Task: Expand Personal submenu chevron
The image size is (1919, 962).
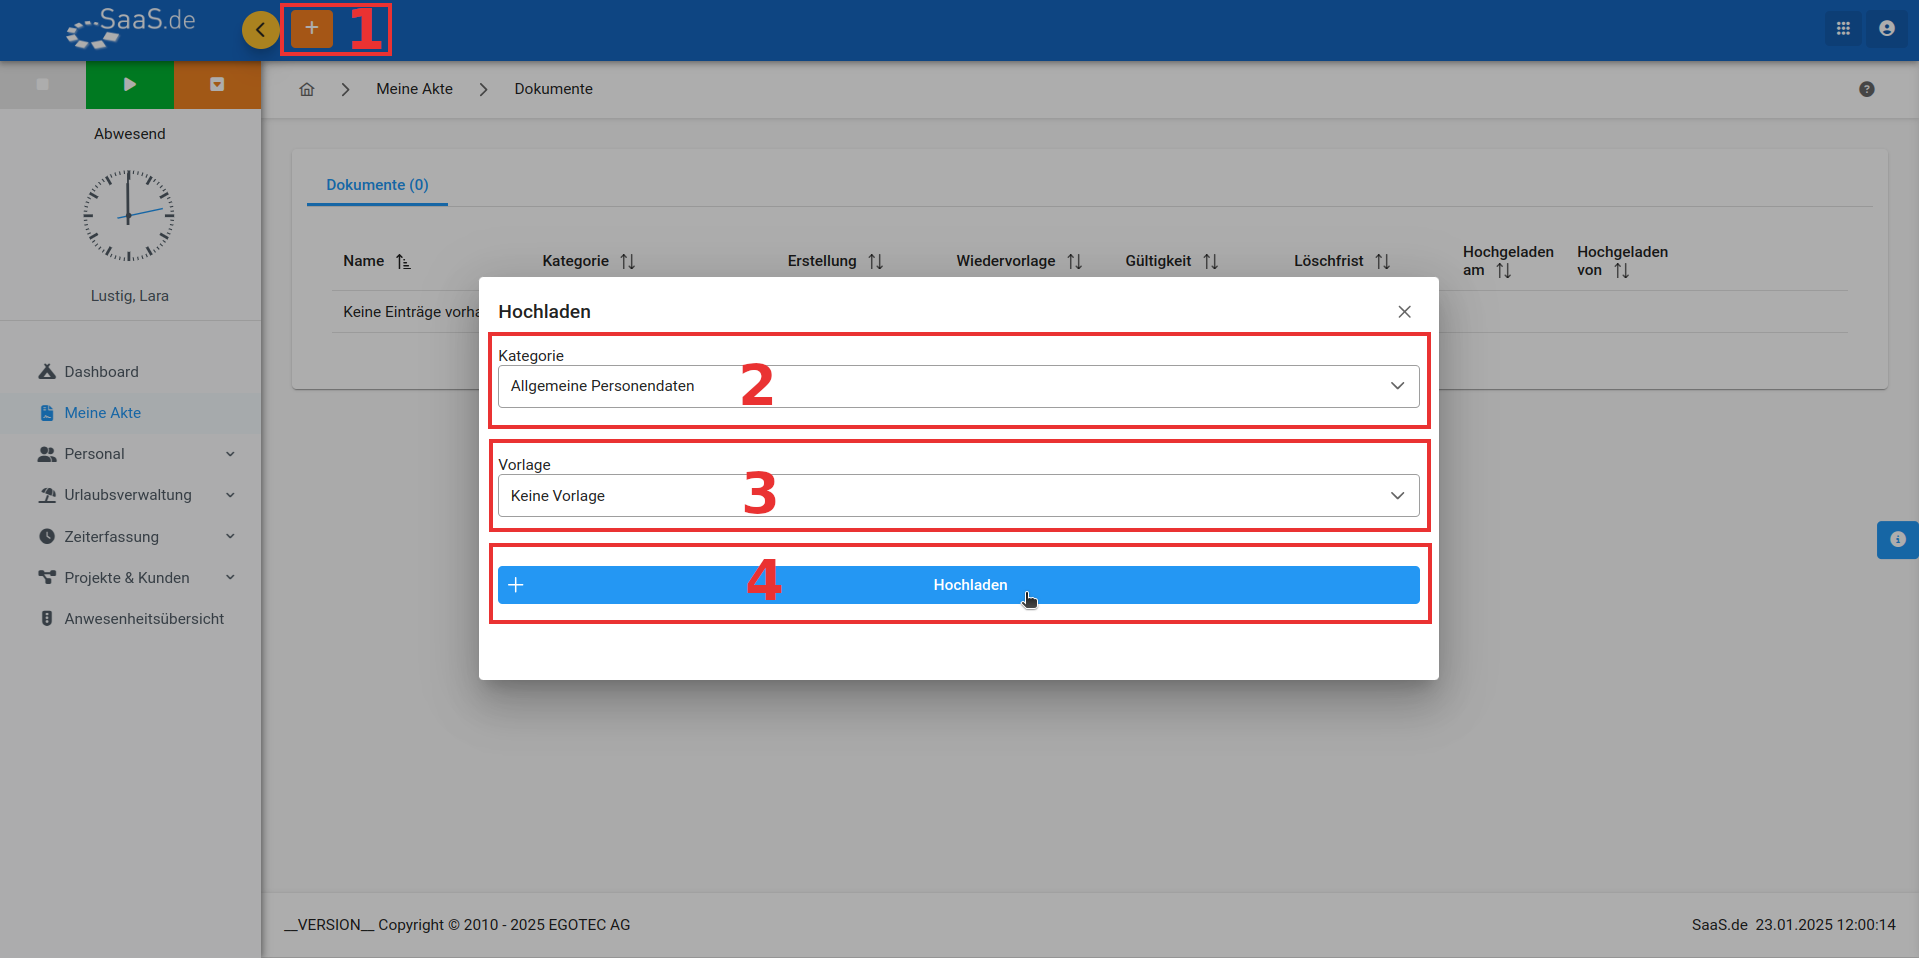Action: point(230,454)
